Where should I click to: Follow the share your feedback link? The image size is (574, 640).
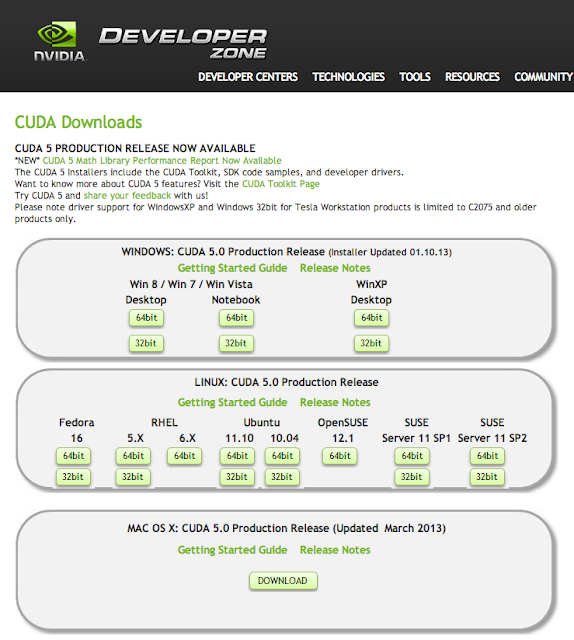coord(127,196)
